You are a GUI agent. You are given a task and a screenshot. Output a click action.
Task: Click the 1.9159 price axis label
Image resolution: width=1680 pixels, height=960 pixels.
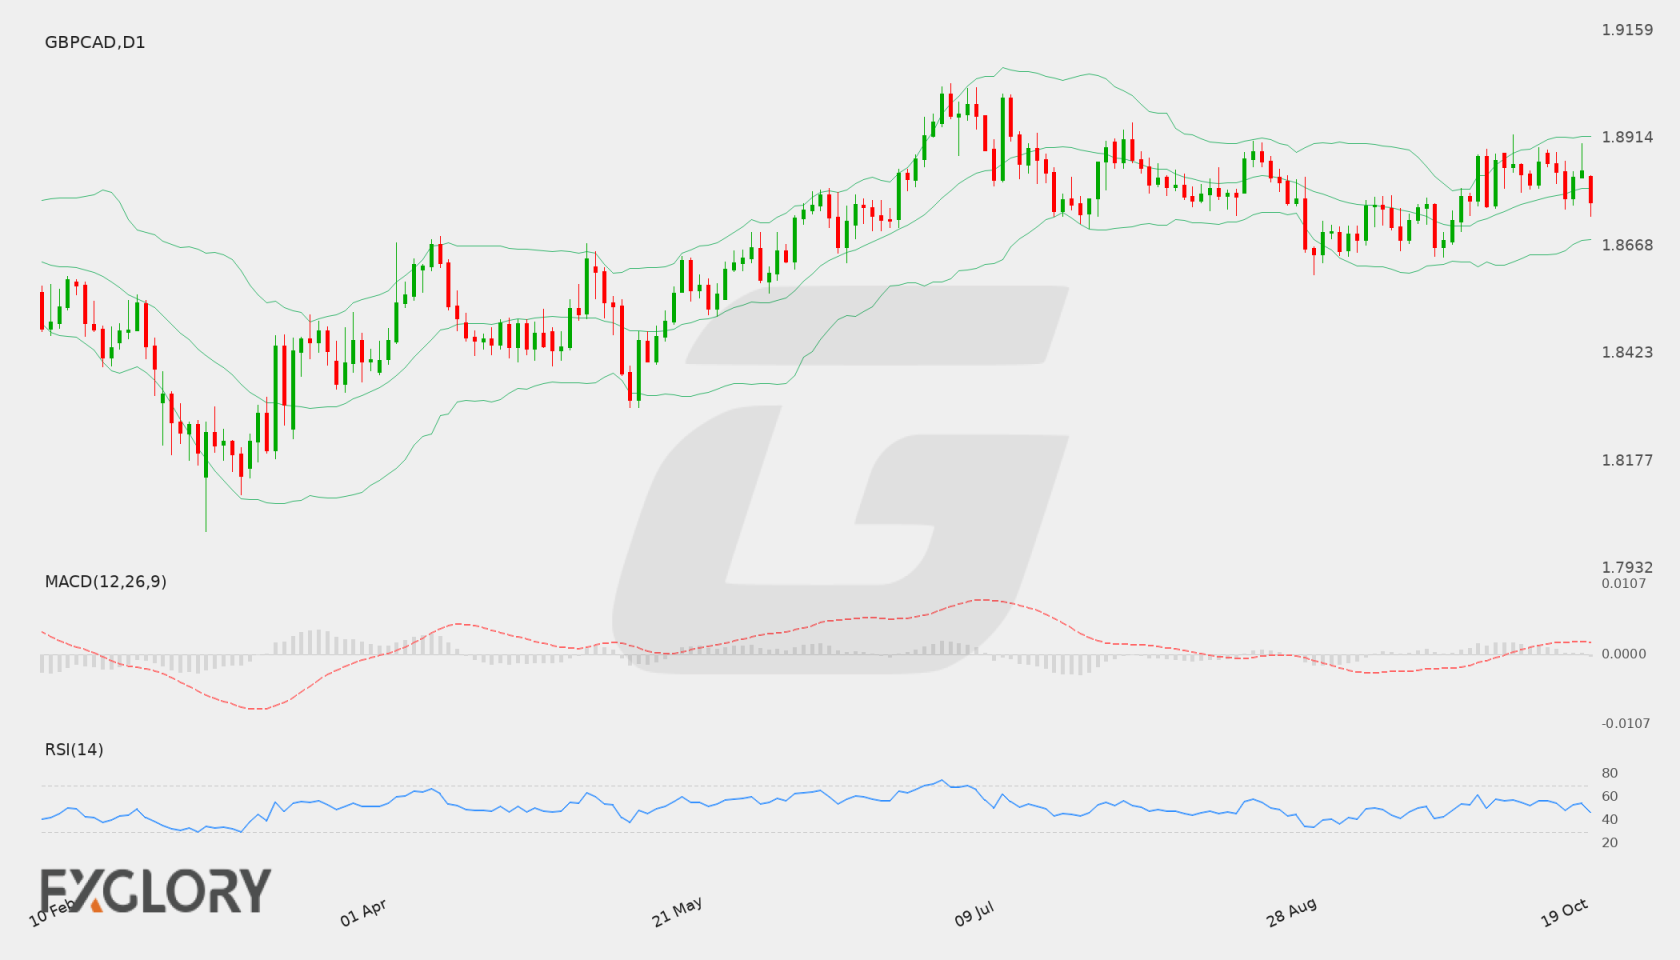pyautogui.click(x=1627, y=30)
